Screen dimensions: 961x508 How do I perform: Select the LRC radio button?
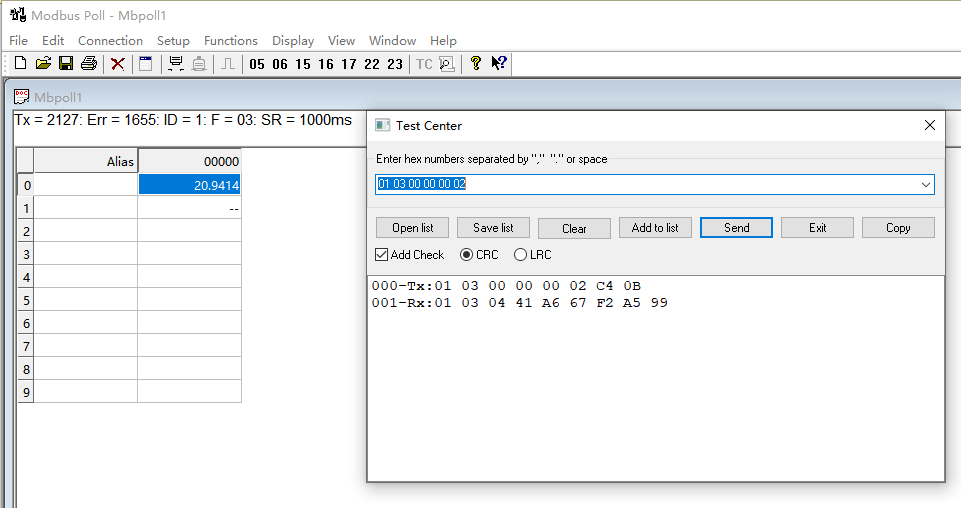(x=520, y=255)
